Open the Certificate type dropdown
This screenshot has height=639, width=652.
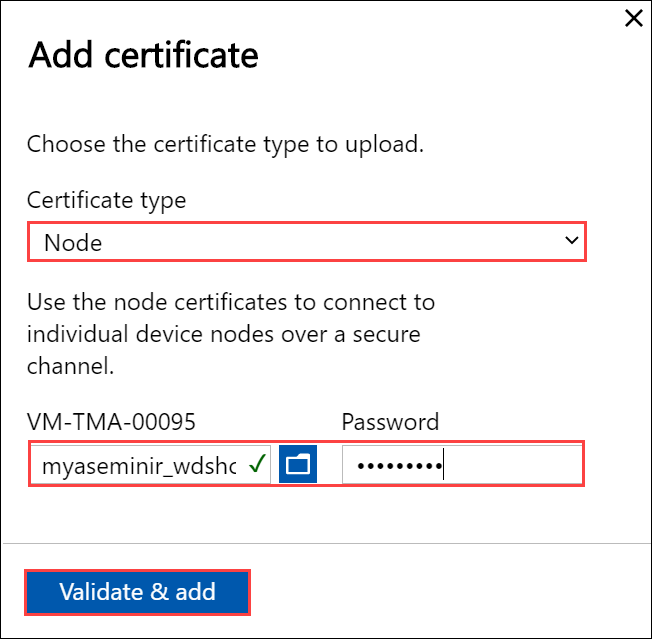point(305,242)
